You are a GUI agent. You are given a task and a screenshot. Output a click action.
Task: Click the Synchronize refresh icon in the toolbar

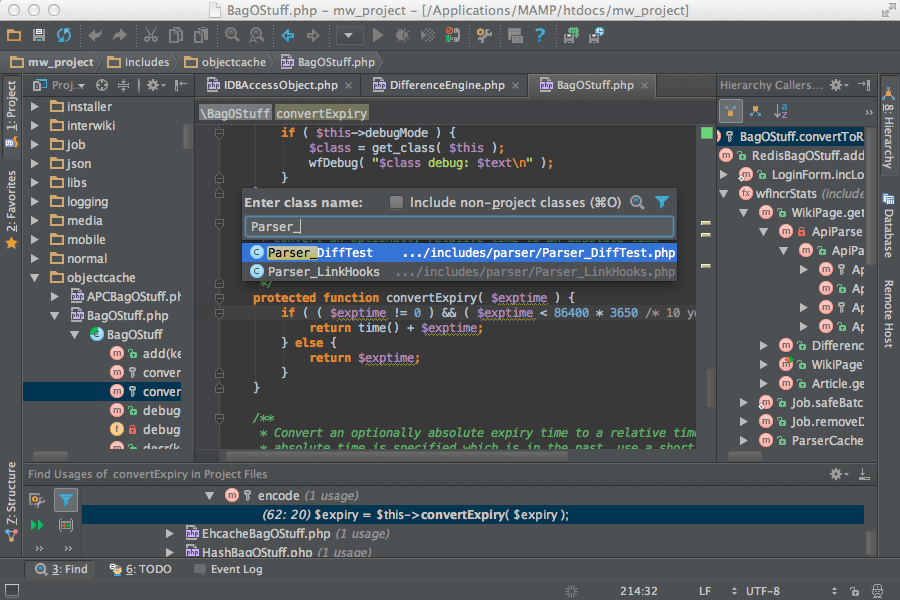pyautogui.click(x=62, y=35)
